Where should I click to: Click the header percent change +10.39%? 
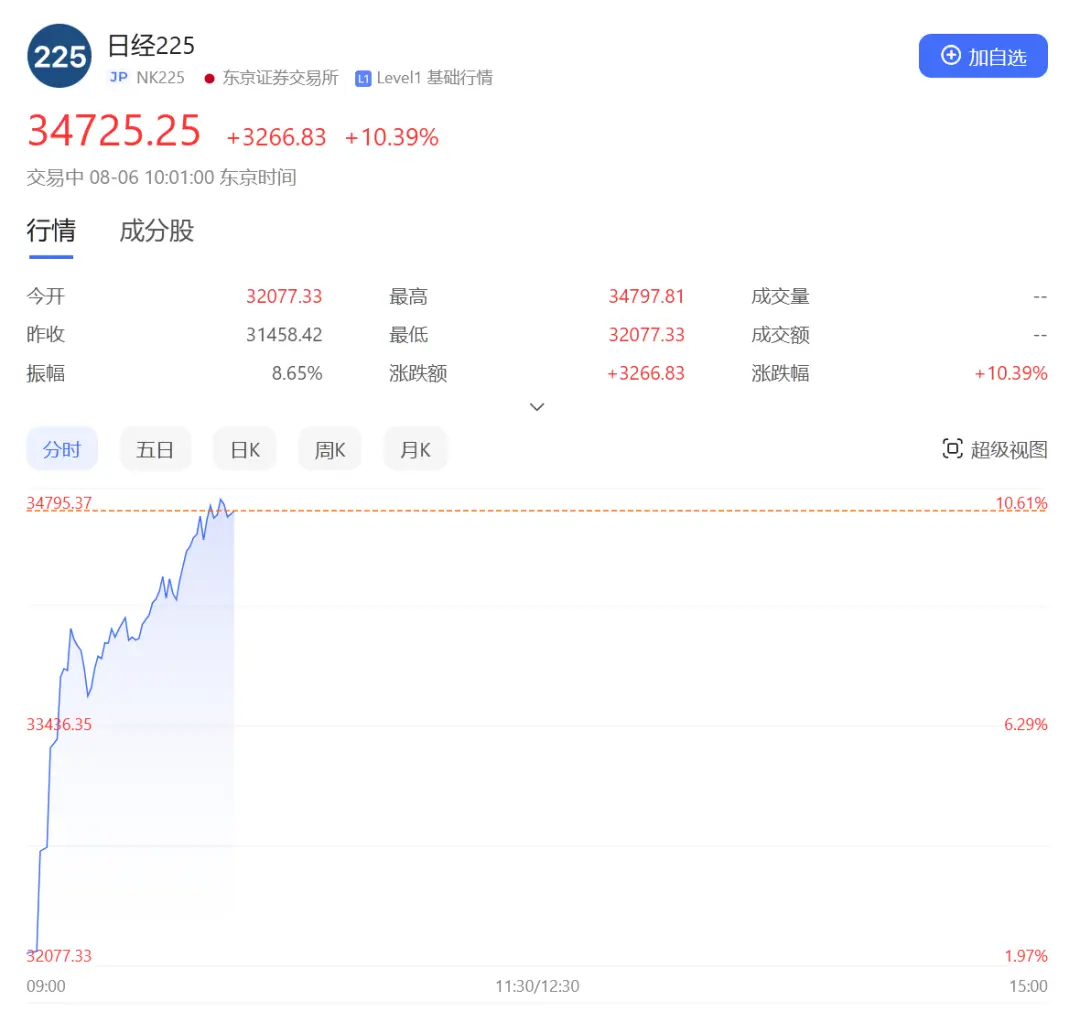[392, 138]
